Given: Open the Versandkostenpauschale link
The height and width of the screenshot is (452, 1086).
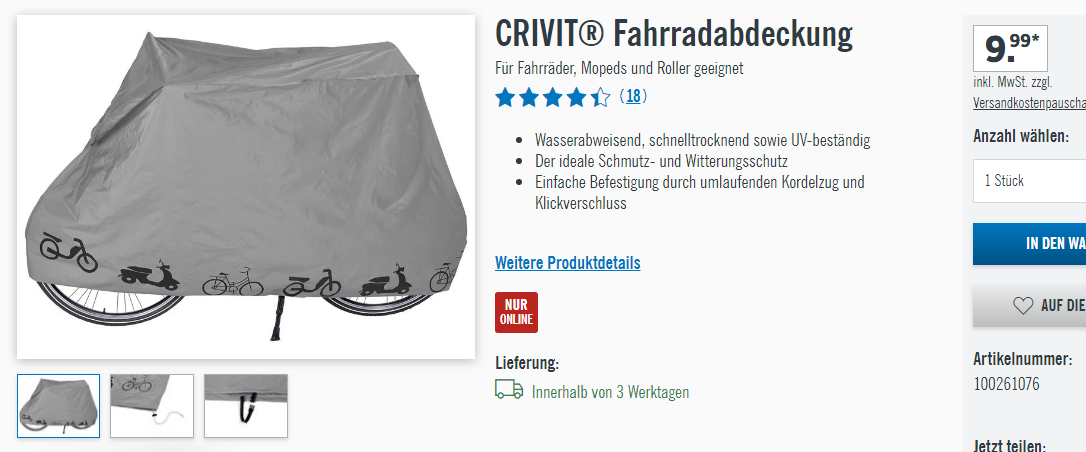Looking at the screenshot, I should coord(1029,103).
